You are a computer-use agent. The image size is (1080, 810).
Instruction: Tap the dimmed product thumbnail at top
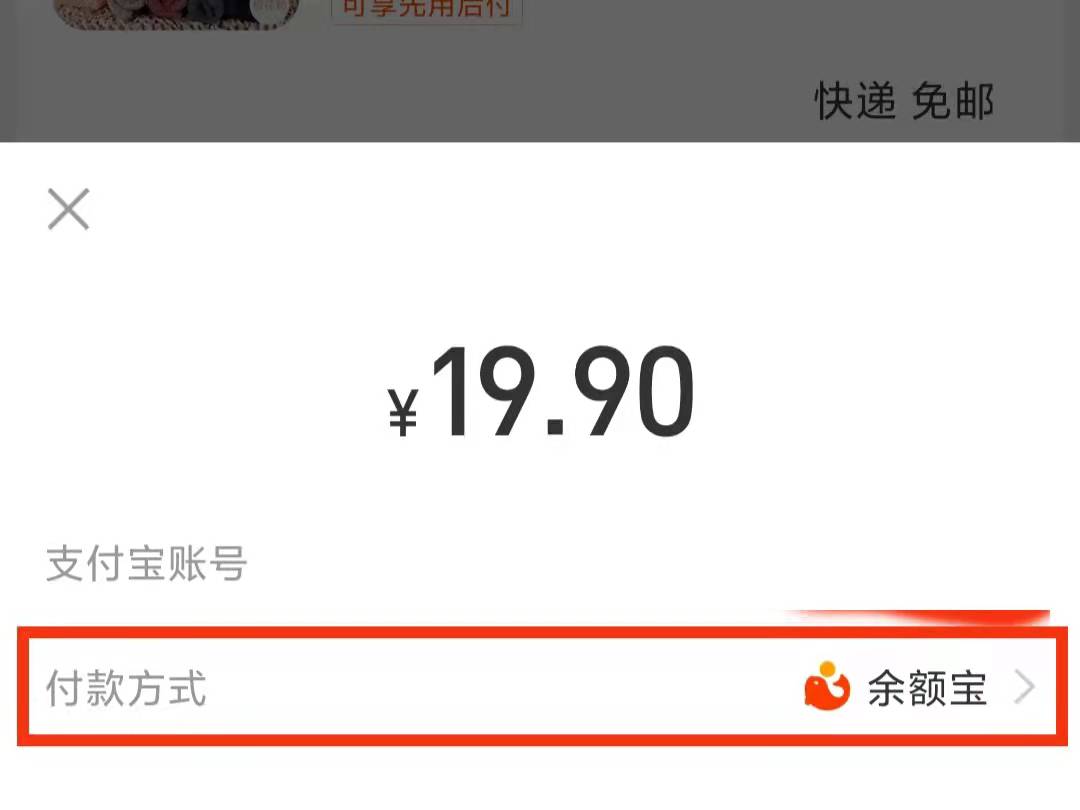point(177,14)
